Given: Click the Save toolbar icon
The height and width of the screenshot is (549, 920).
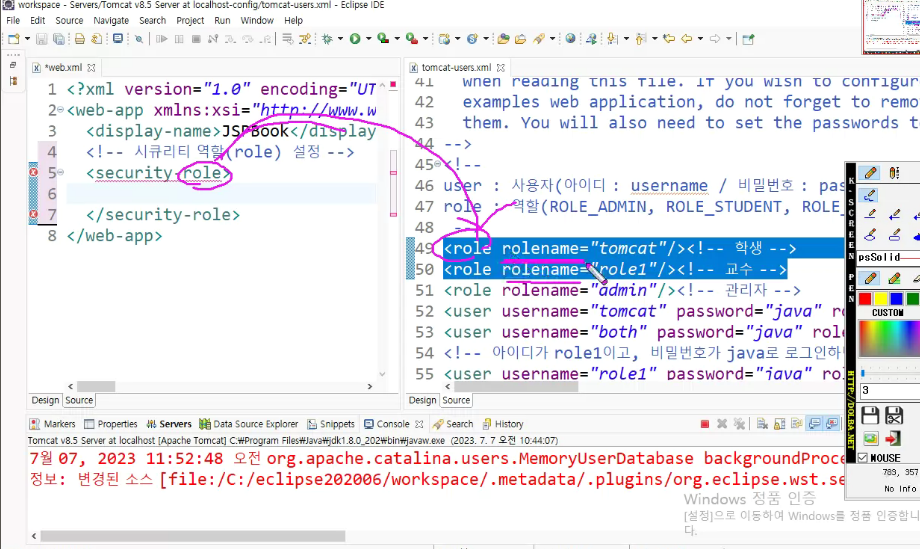Looking at the screenshot, I should tap(41, 39).
